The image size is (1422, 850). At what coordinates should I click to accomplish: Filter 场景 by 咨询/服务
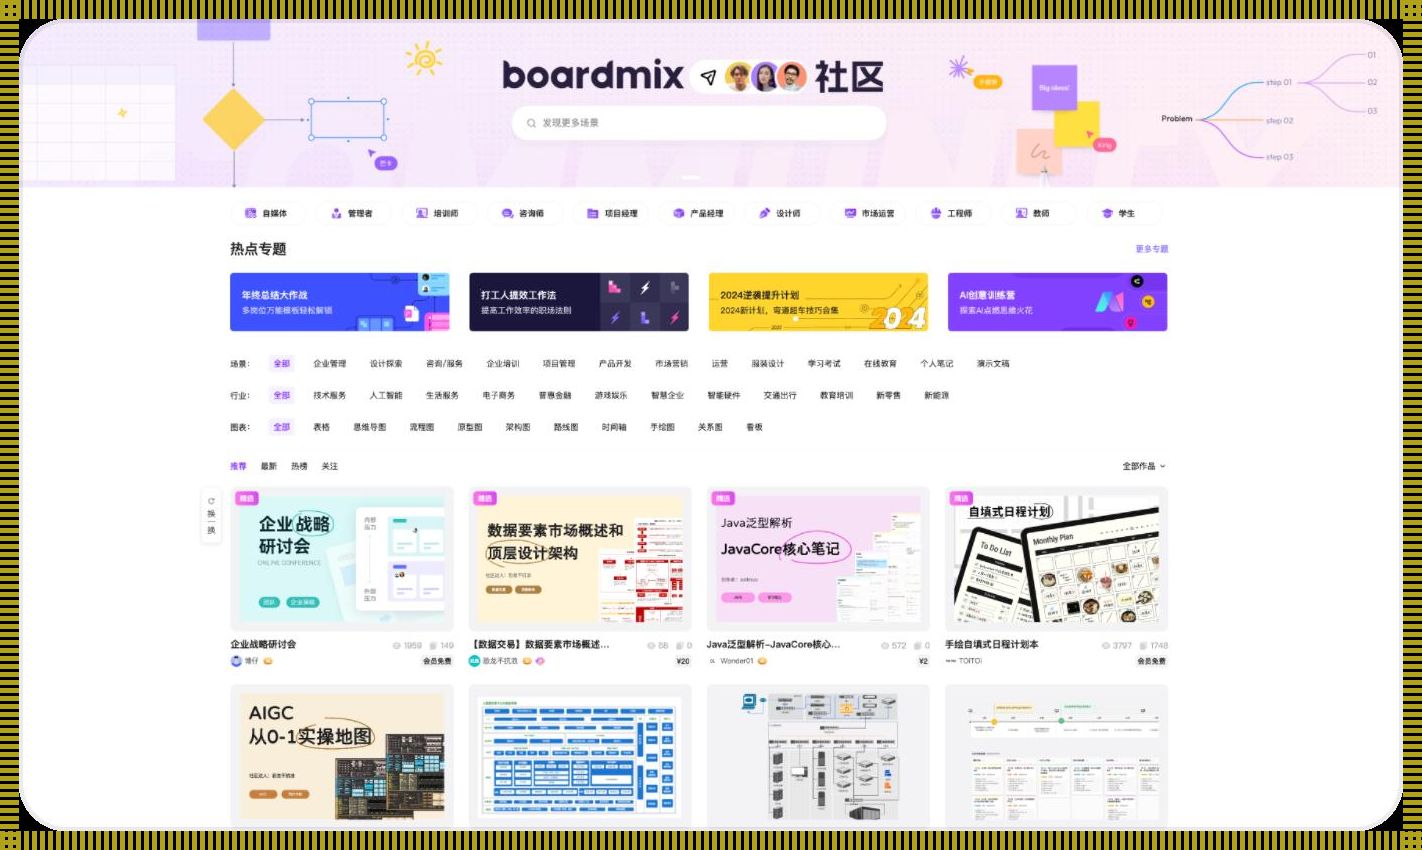444,364
